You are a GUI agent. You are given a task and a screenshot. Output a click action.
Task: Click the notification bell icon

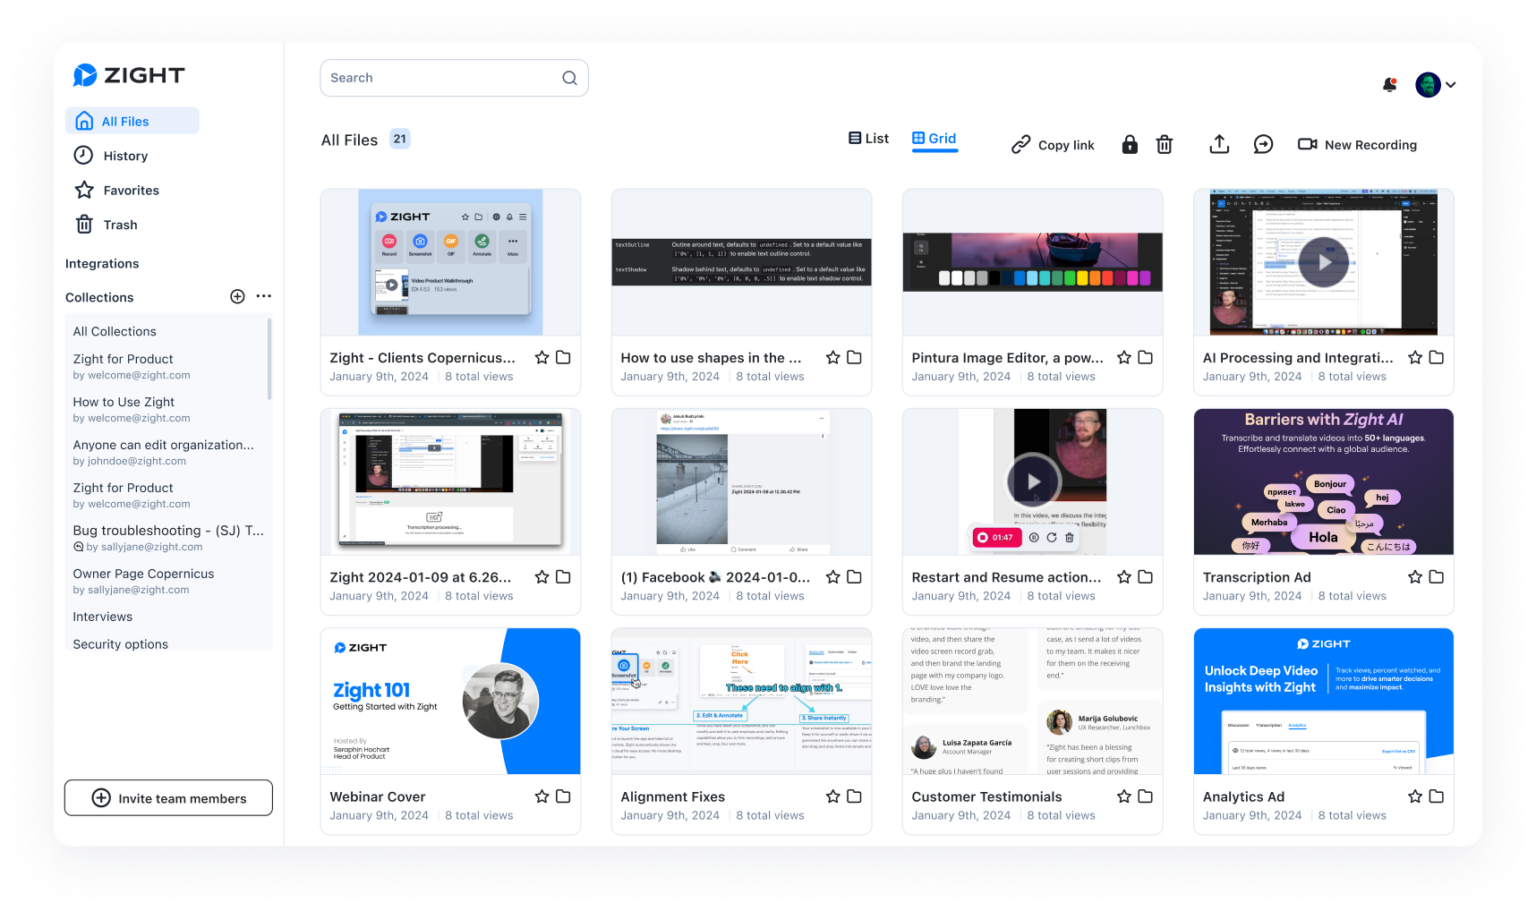click(x=1389, y=85)
